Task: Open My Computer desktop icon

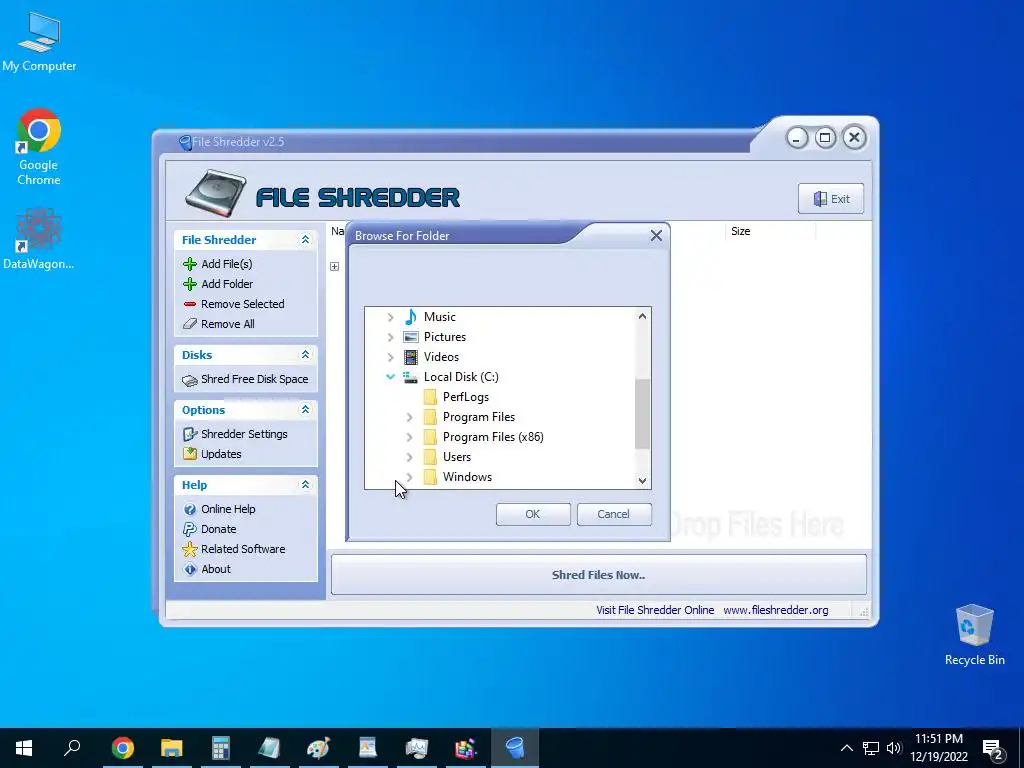Action: 39,42
